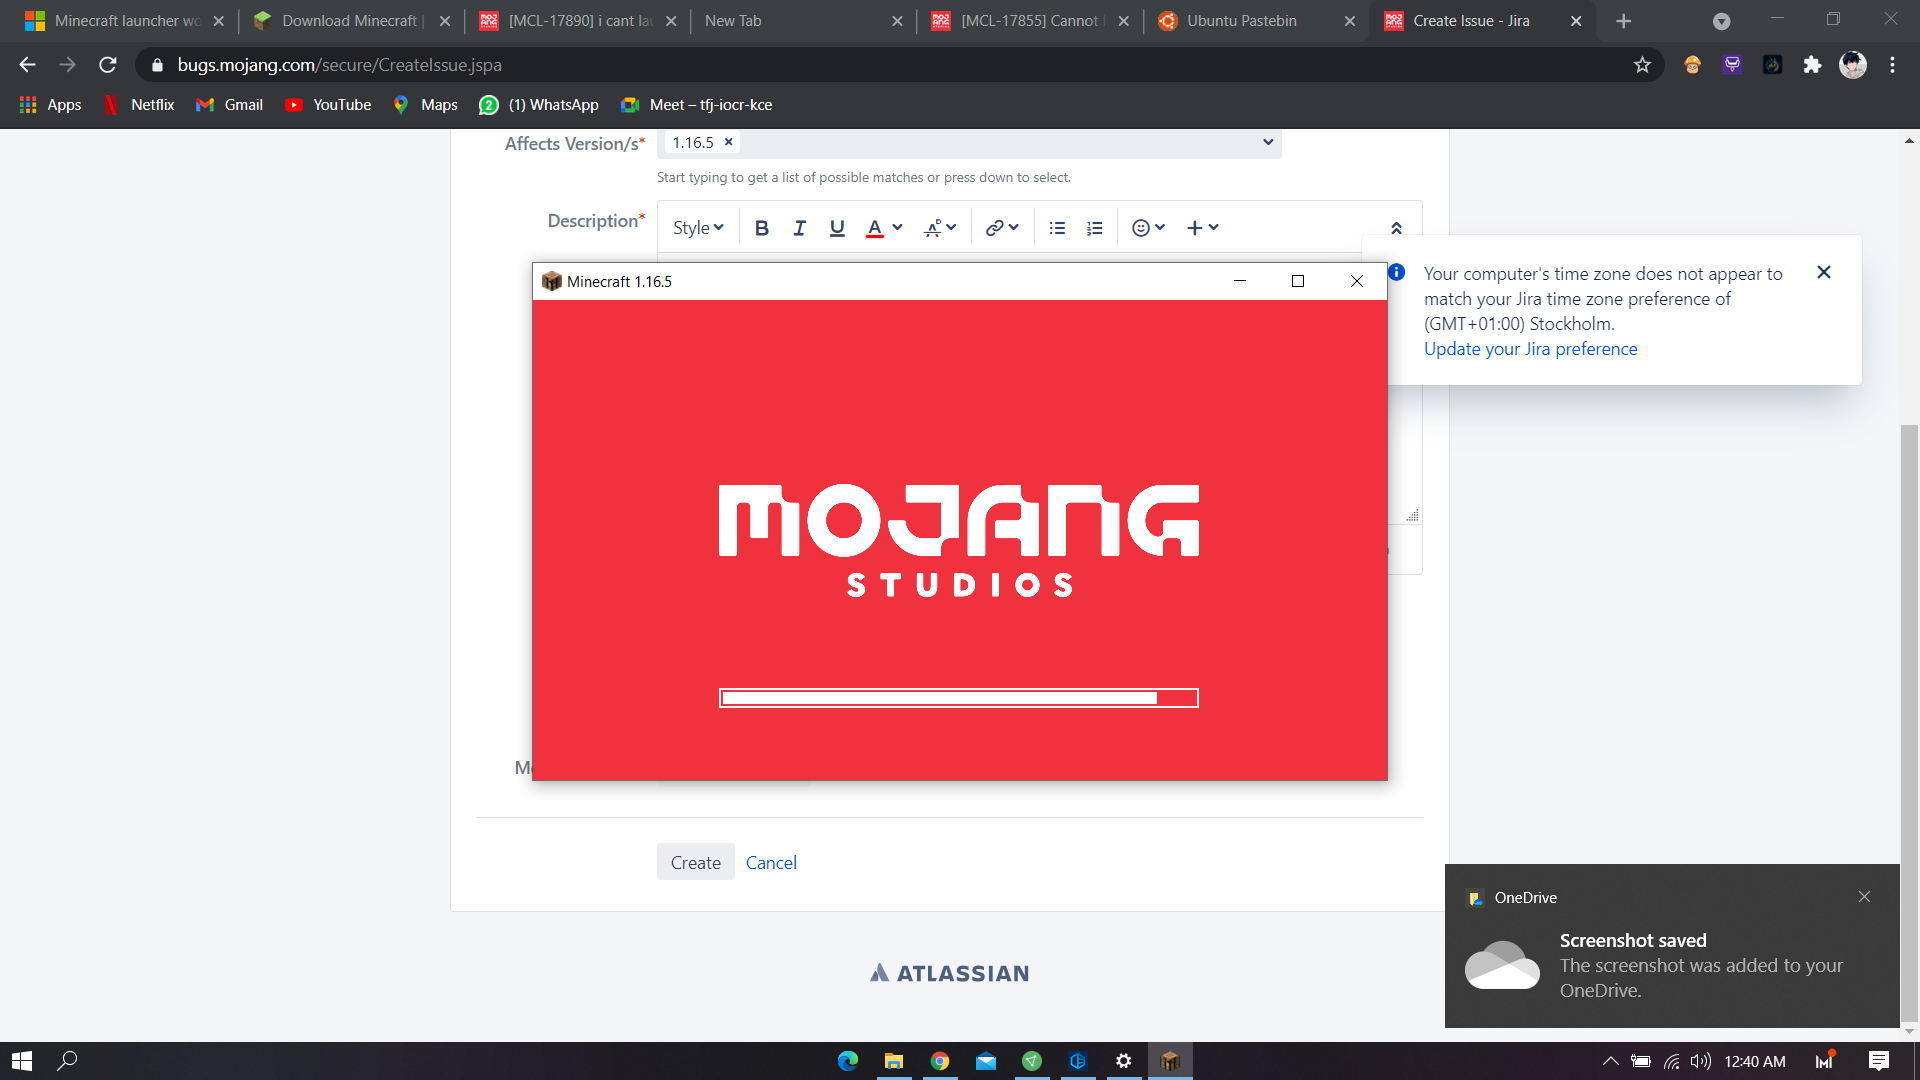Open the Affects Version/s dropdown arrow
Screen dimensions: 1920x1080
click(1267, 142)
